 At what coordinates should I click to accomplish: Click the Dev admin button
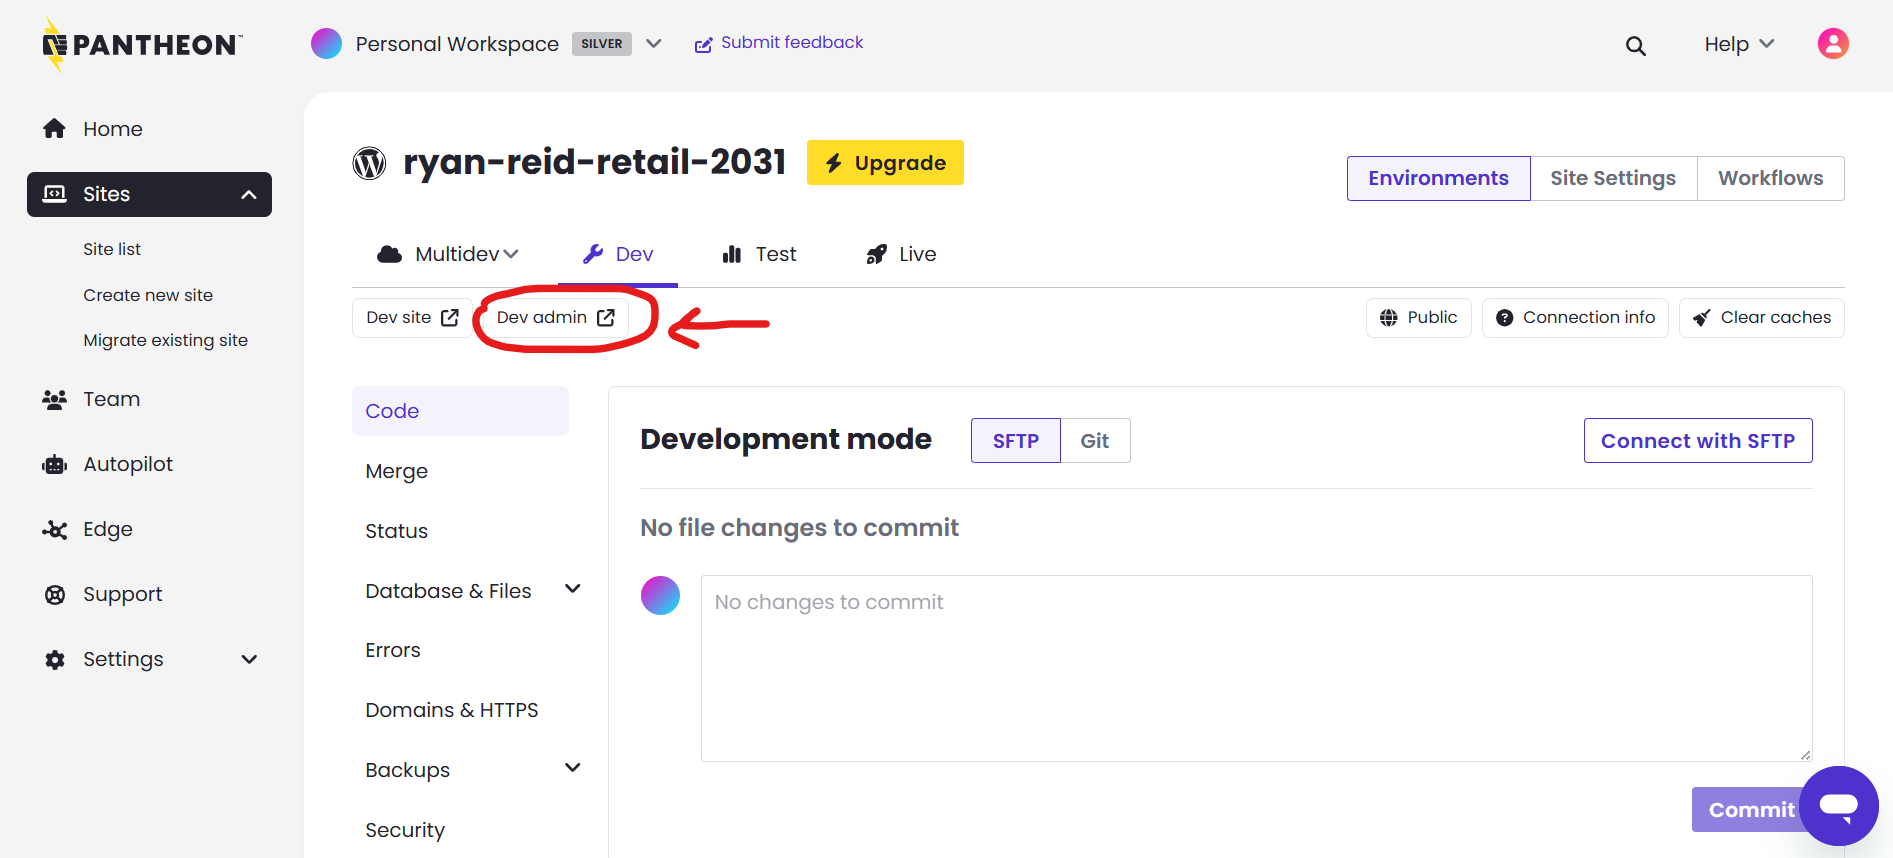pyautogui.click(x=555, y=318)
